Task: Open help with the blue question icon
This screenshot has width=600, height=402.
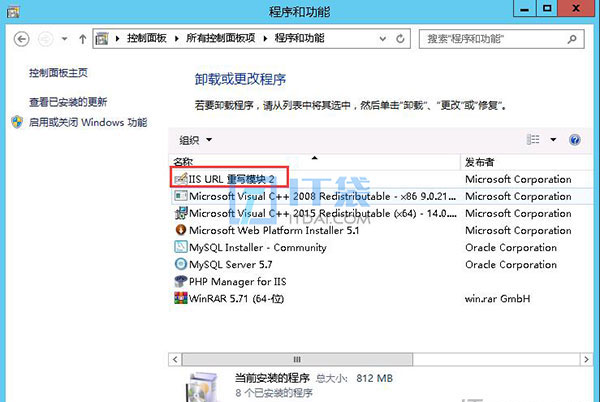Action: tap(574, 140)
